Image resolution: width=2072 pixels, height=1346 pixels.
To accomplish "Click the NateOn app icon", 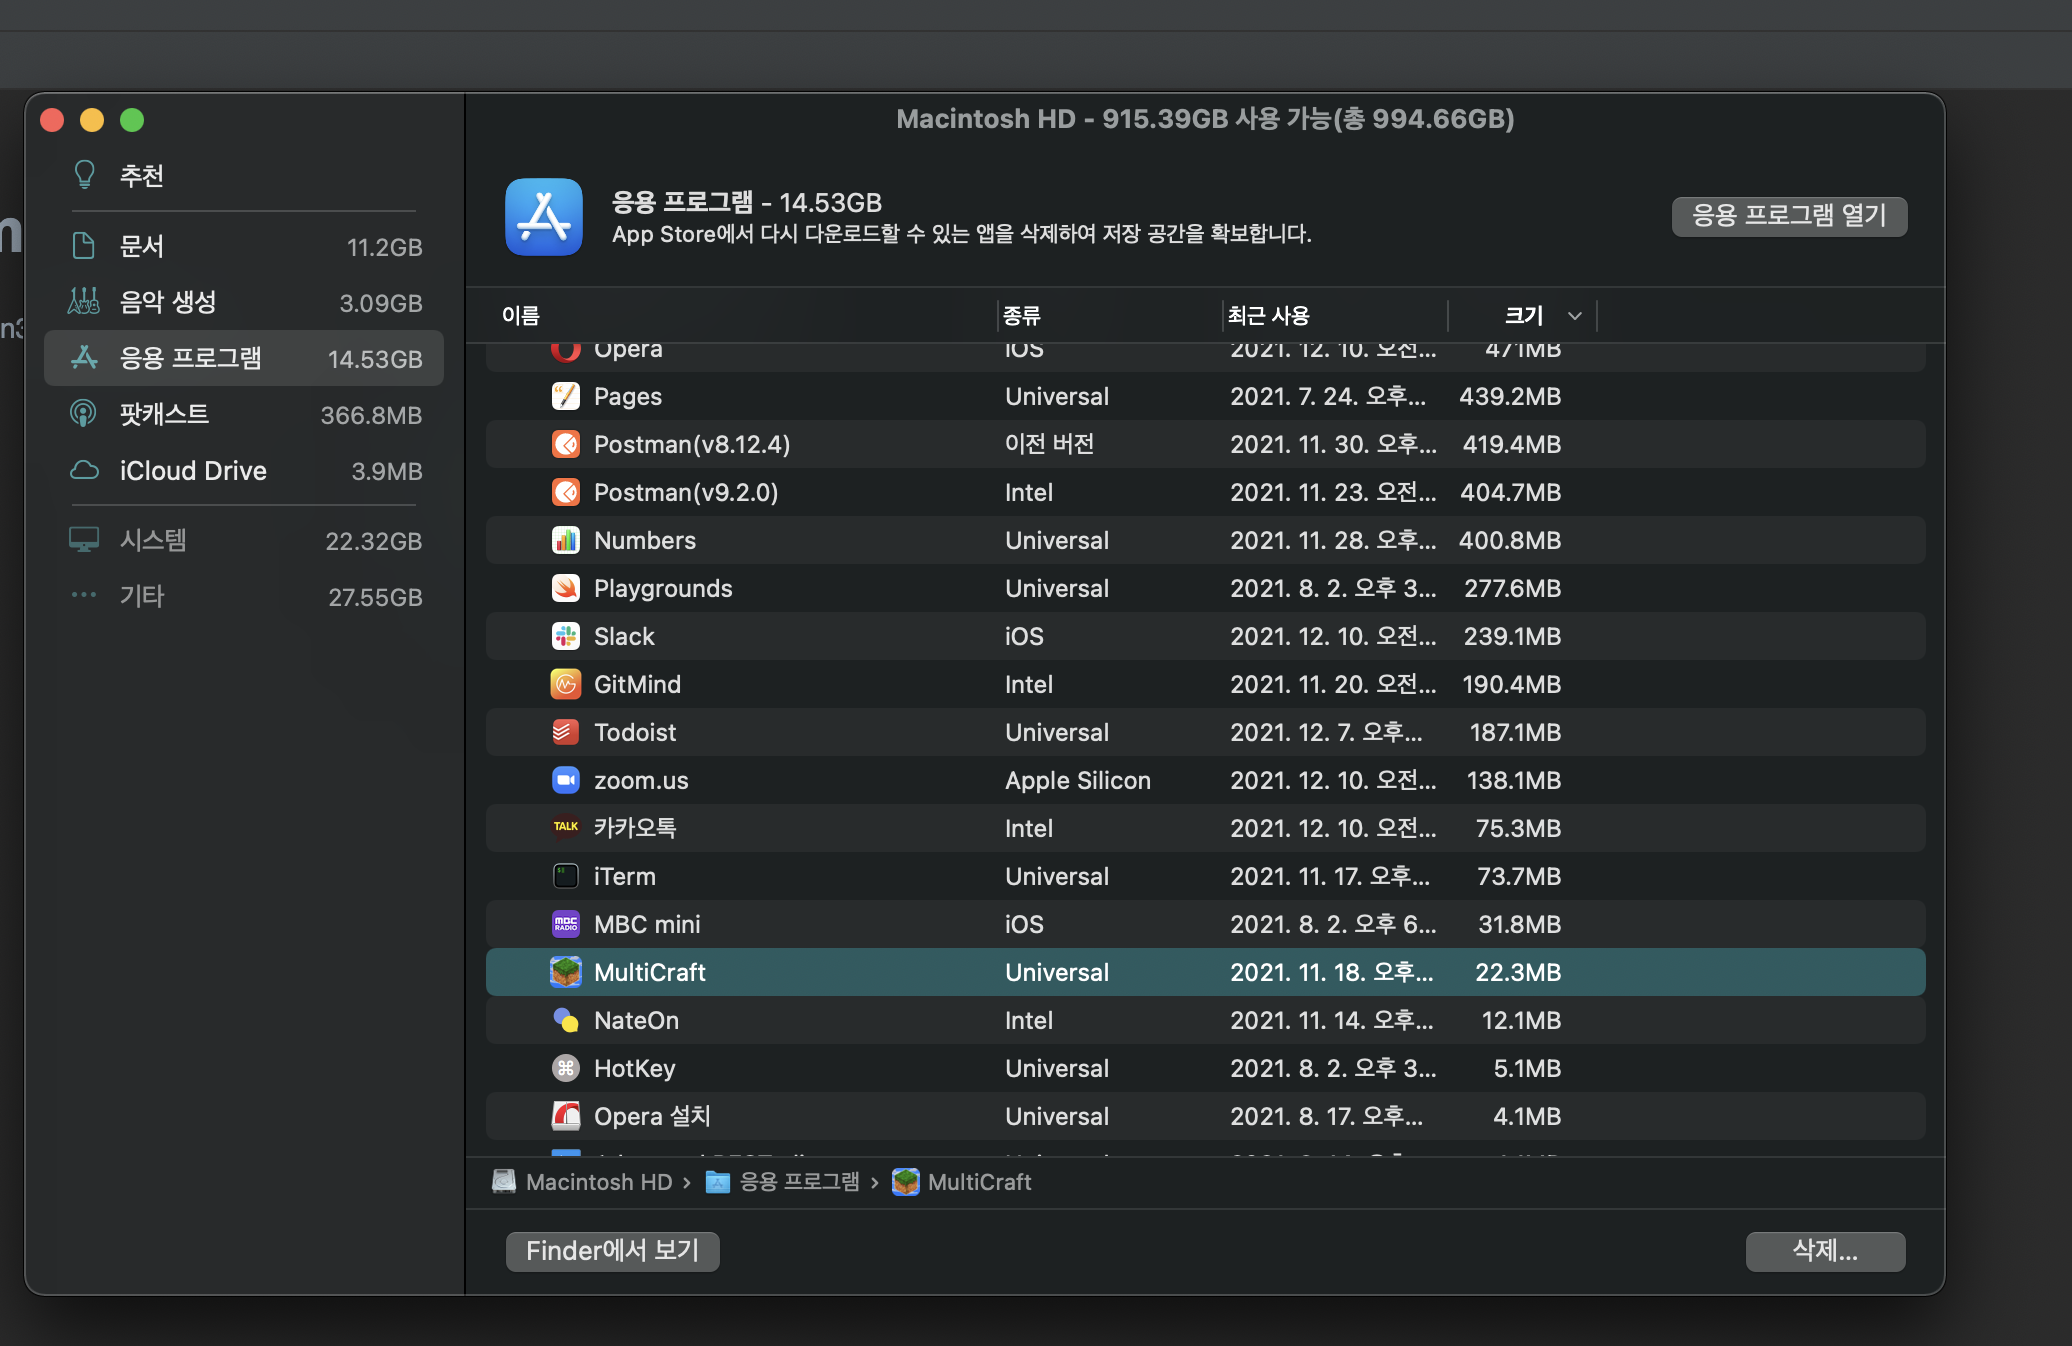I will click(x=565, y=1020).
